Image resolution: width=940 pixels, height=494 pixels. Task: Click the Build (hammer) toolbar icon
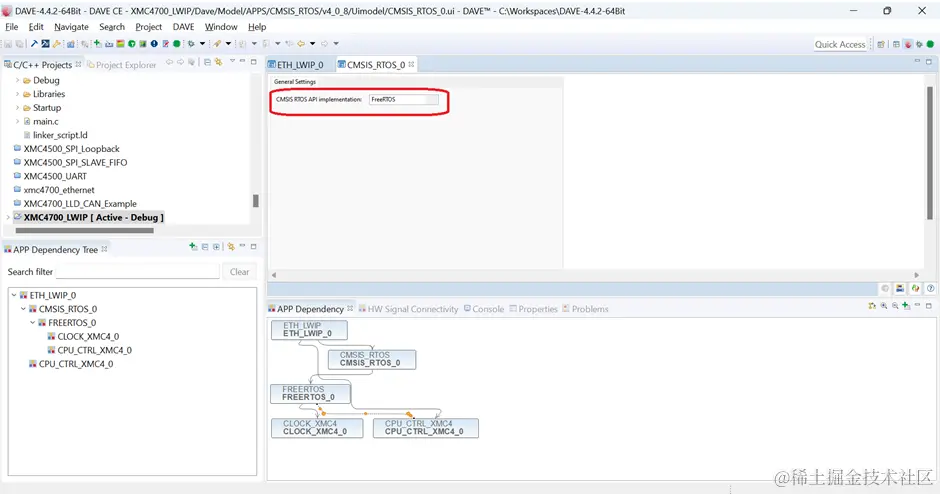pos(34,43)
